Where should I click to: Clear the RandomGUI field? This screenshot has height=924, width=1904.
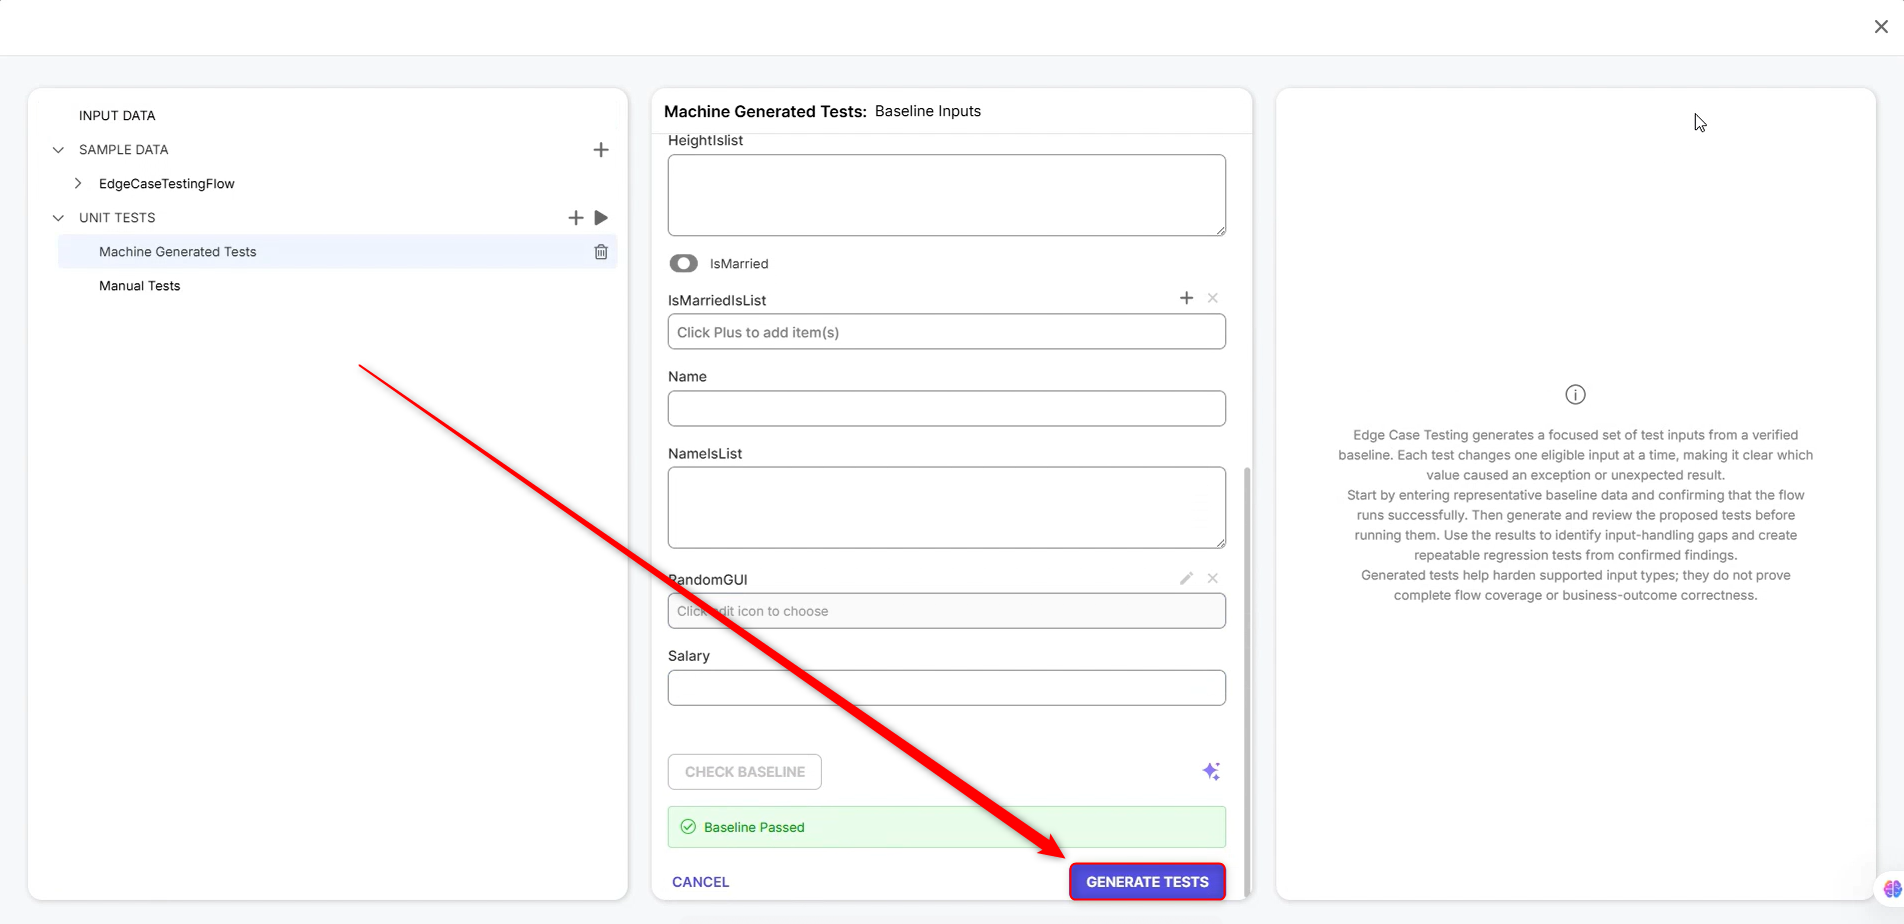pos(1212,578)
